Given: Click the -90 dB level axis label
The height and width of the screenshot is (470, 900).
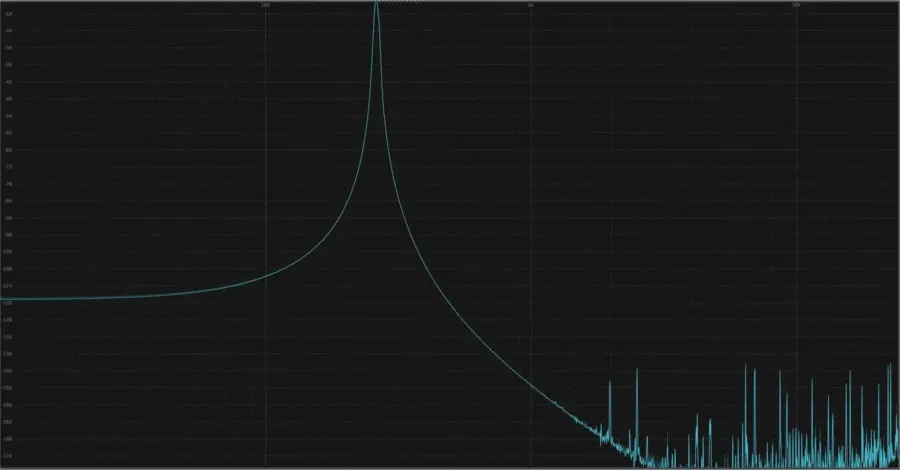Looking at the screenshot, I should [9, 217].
